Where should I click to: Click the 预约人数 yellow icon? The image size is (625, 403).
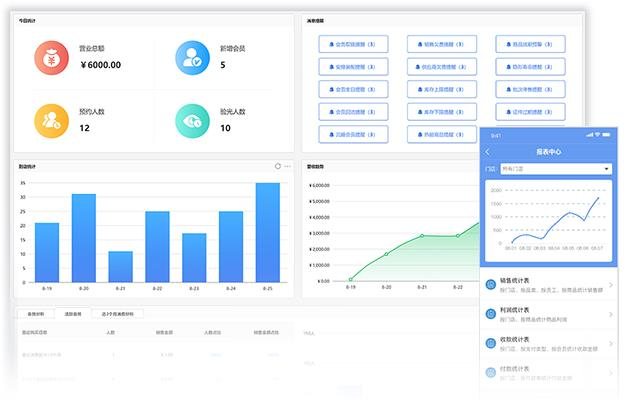[x=49, y=121]
